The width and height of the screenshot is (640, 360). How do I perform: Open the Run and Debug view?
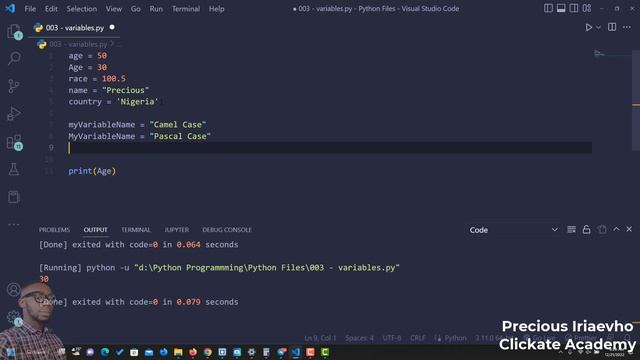tap(14, 113)
